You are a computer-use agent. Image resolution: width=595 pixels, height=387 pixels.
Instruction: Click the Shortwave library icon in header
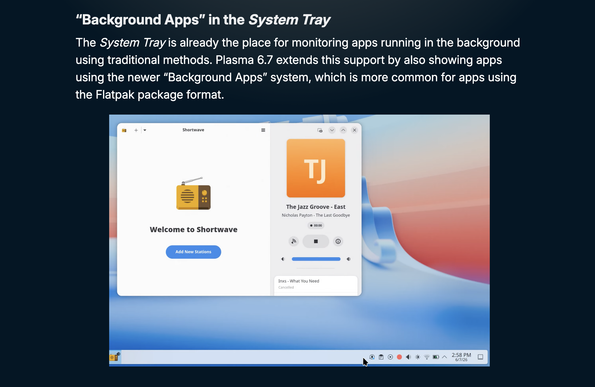point(124,130)
